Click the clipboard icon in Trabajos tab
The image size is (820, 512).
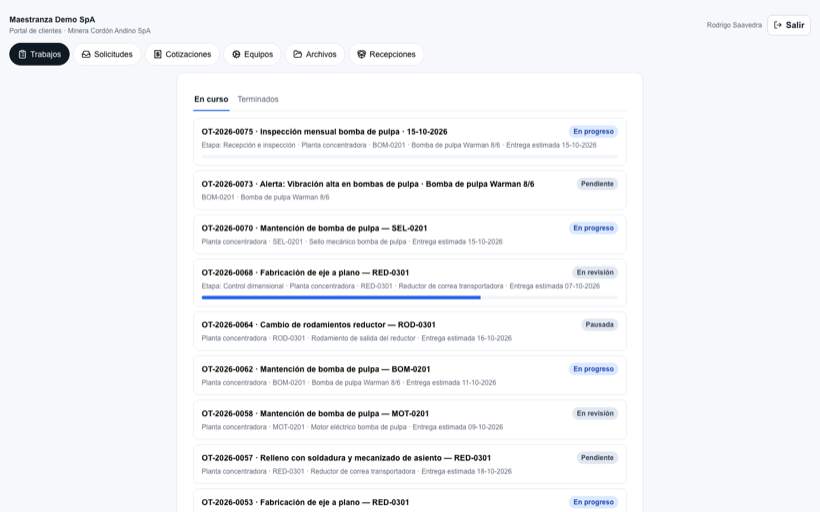coord(22,54)
